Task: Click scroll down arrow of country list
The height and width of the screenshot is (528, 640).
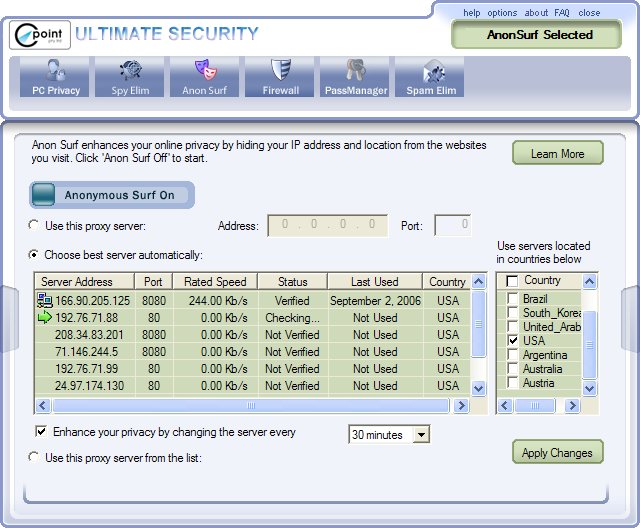Action: (589, 388)
